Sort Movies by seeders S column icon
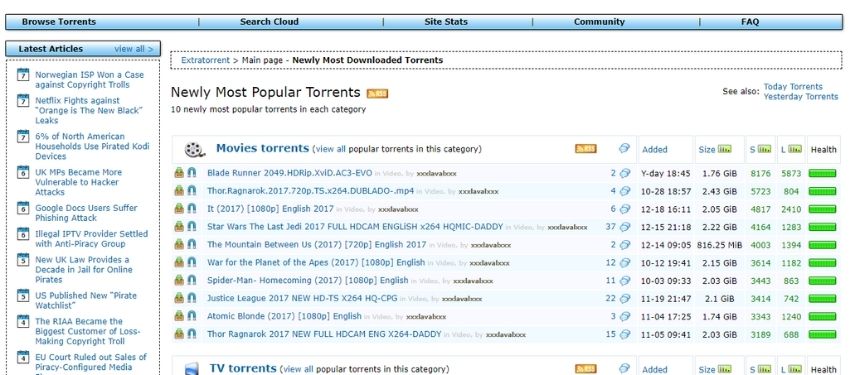This screenshot has width=850, height=375. [764, 149]
